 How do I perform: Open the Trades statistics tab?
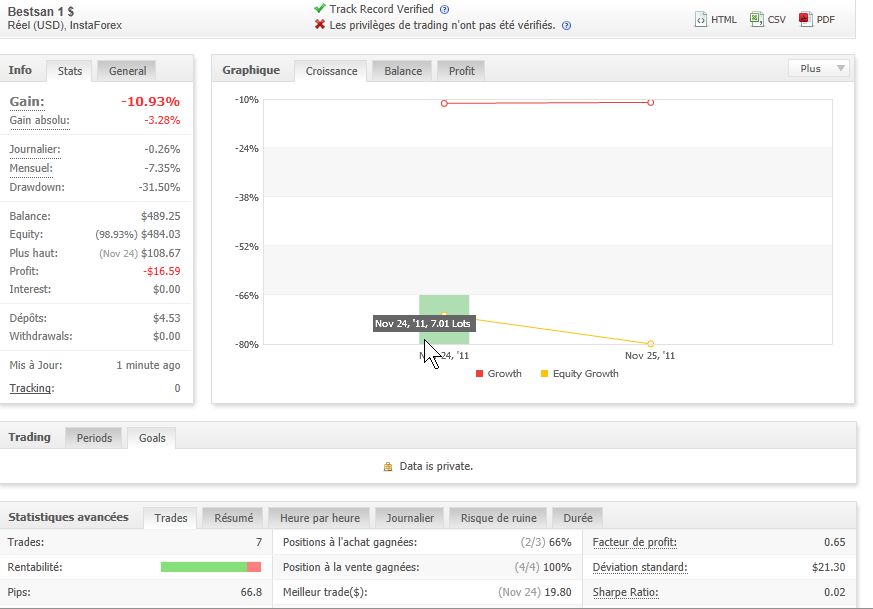(170, 518)
